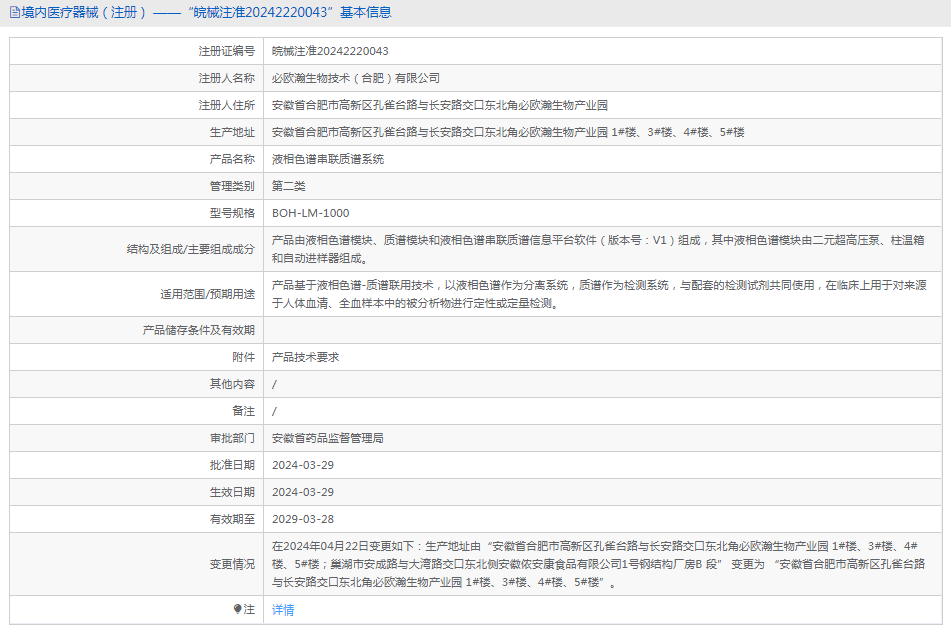Click the 变更情况 label
Screen dimensions: 951x631
pyautogui.click(x=232, y=564)
